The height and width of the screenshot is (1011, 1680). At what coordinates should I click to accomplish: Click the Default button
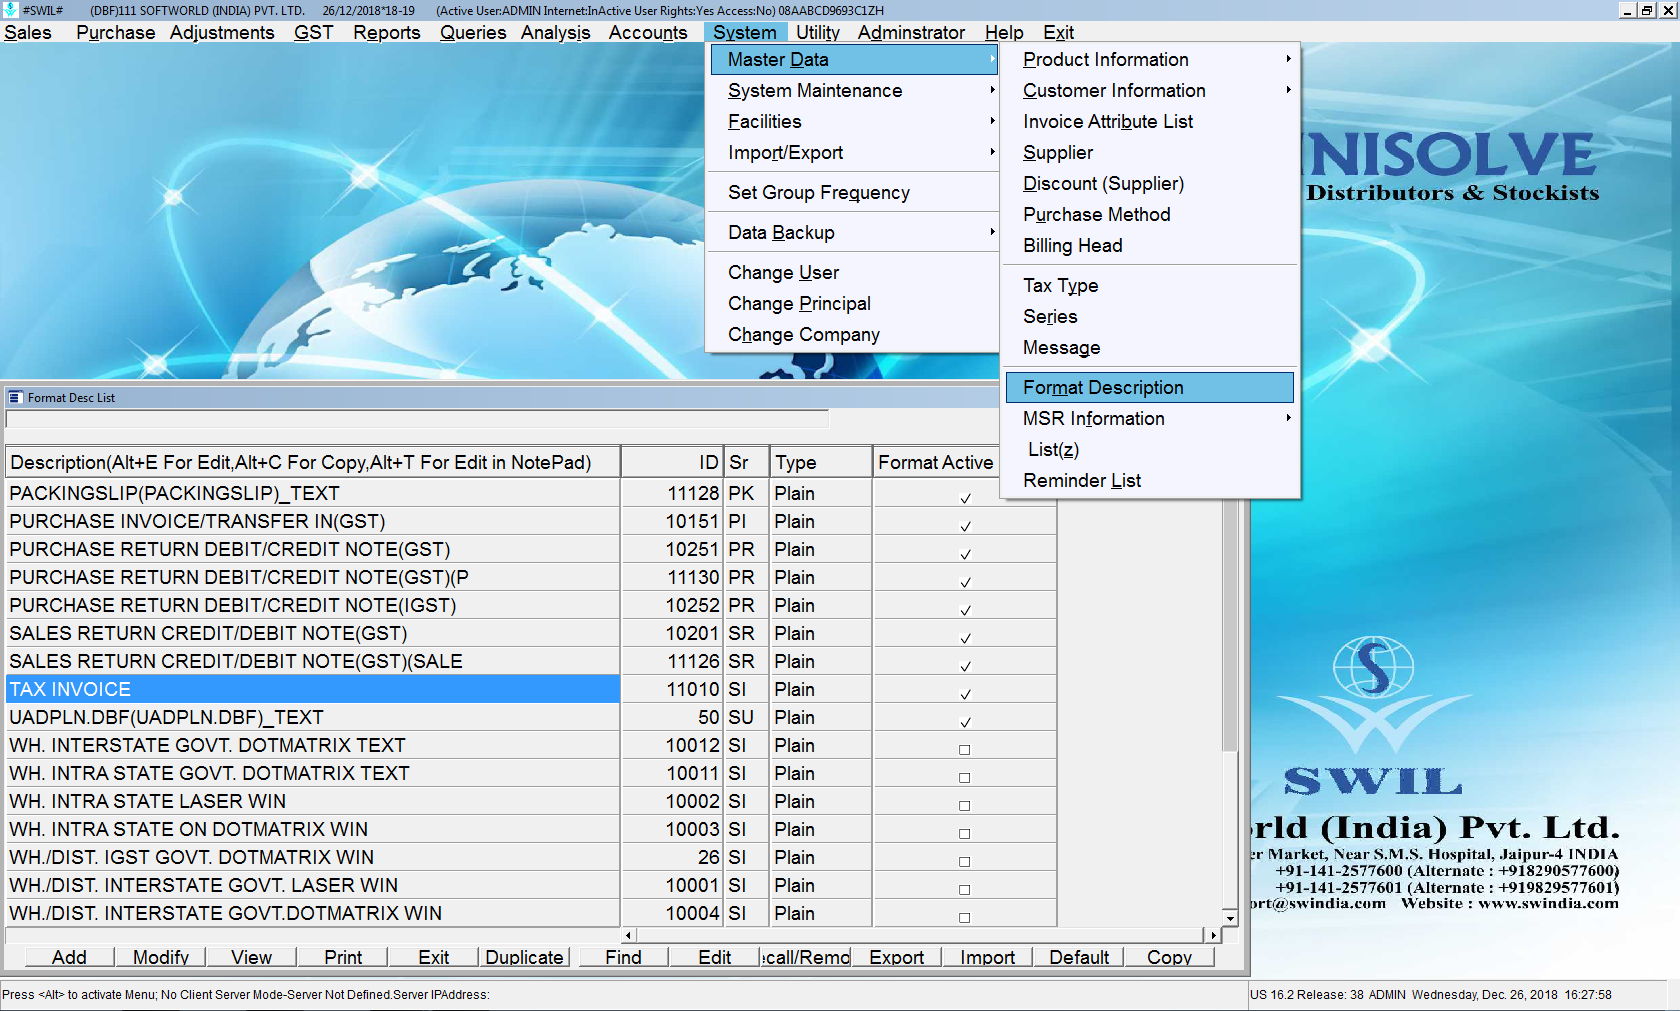coord(1079,957)
